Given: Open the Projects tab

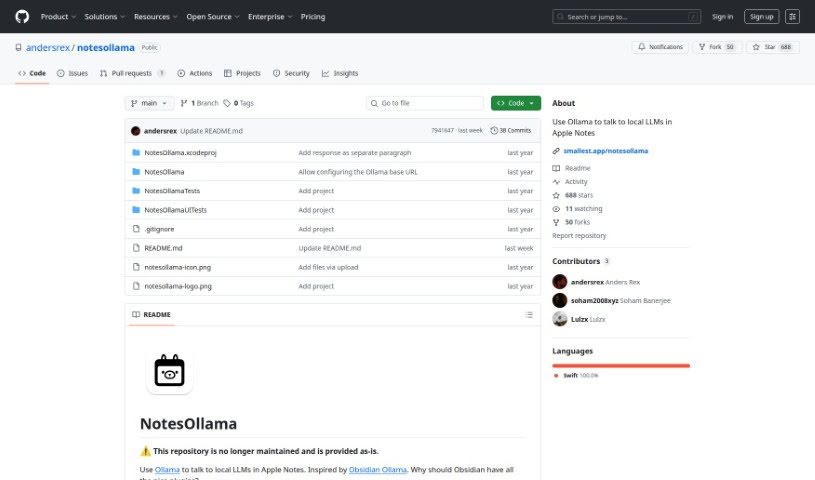Looking at the screenshot, I should click(x=242, y=73).
